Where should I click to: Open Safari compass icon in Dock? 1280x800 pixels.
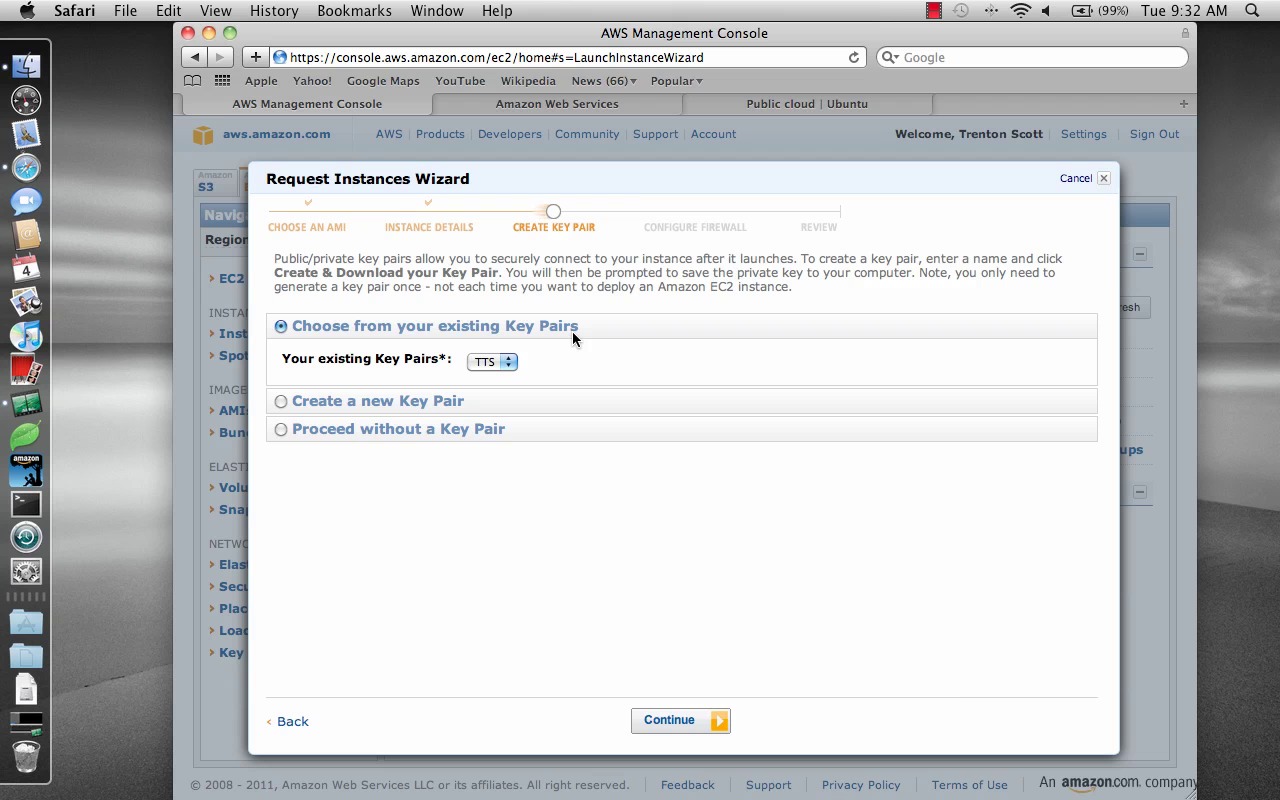pyautogui.click(x=26, y=168)
